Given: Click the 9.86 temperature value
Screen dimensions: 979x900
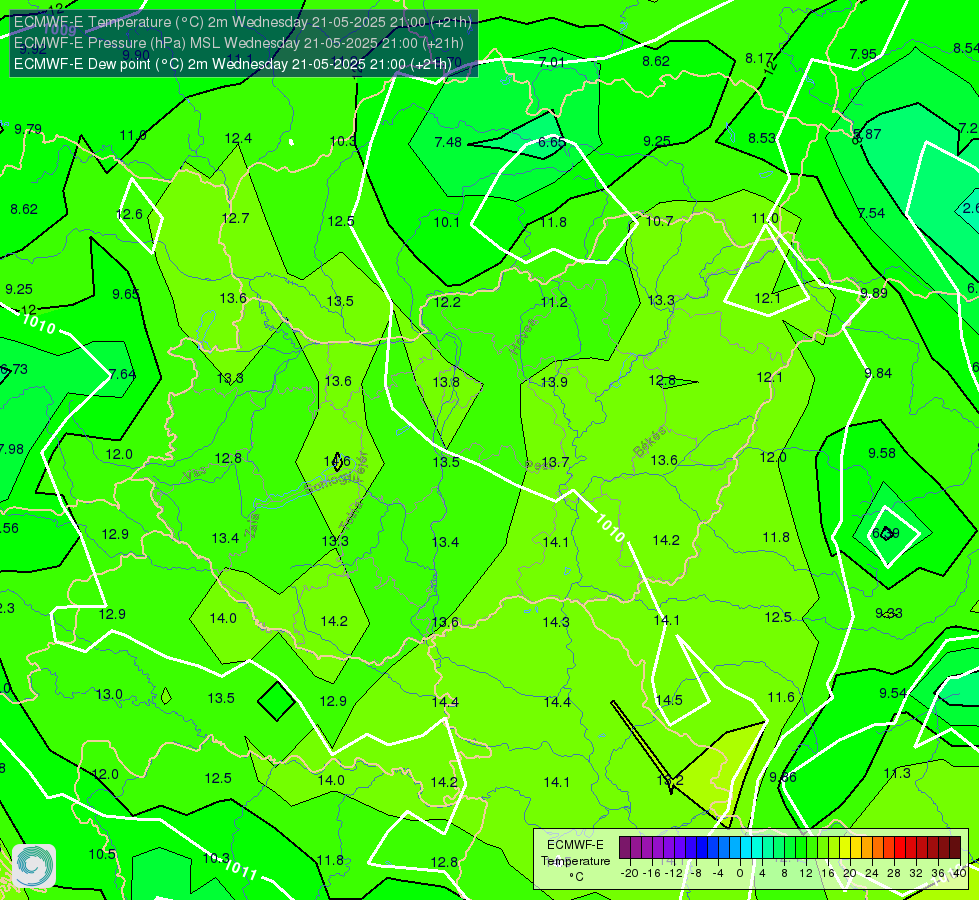Looking at the screenshot, I should (783, 778).
